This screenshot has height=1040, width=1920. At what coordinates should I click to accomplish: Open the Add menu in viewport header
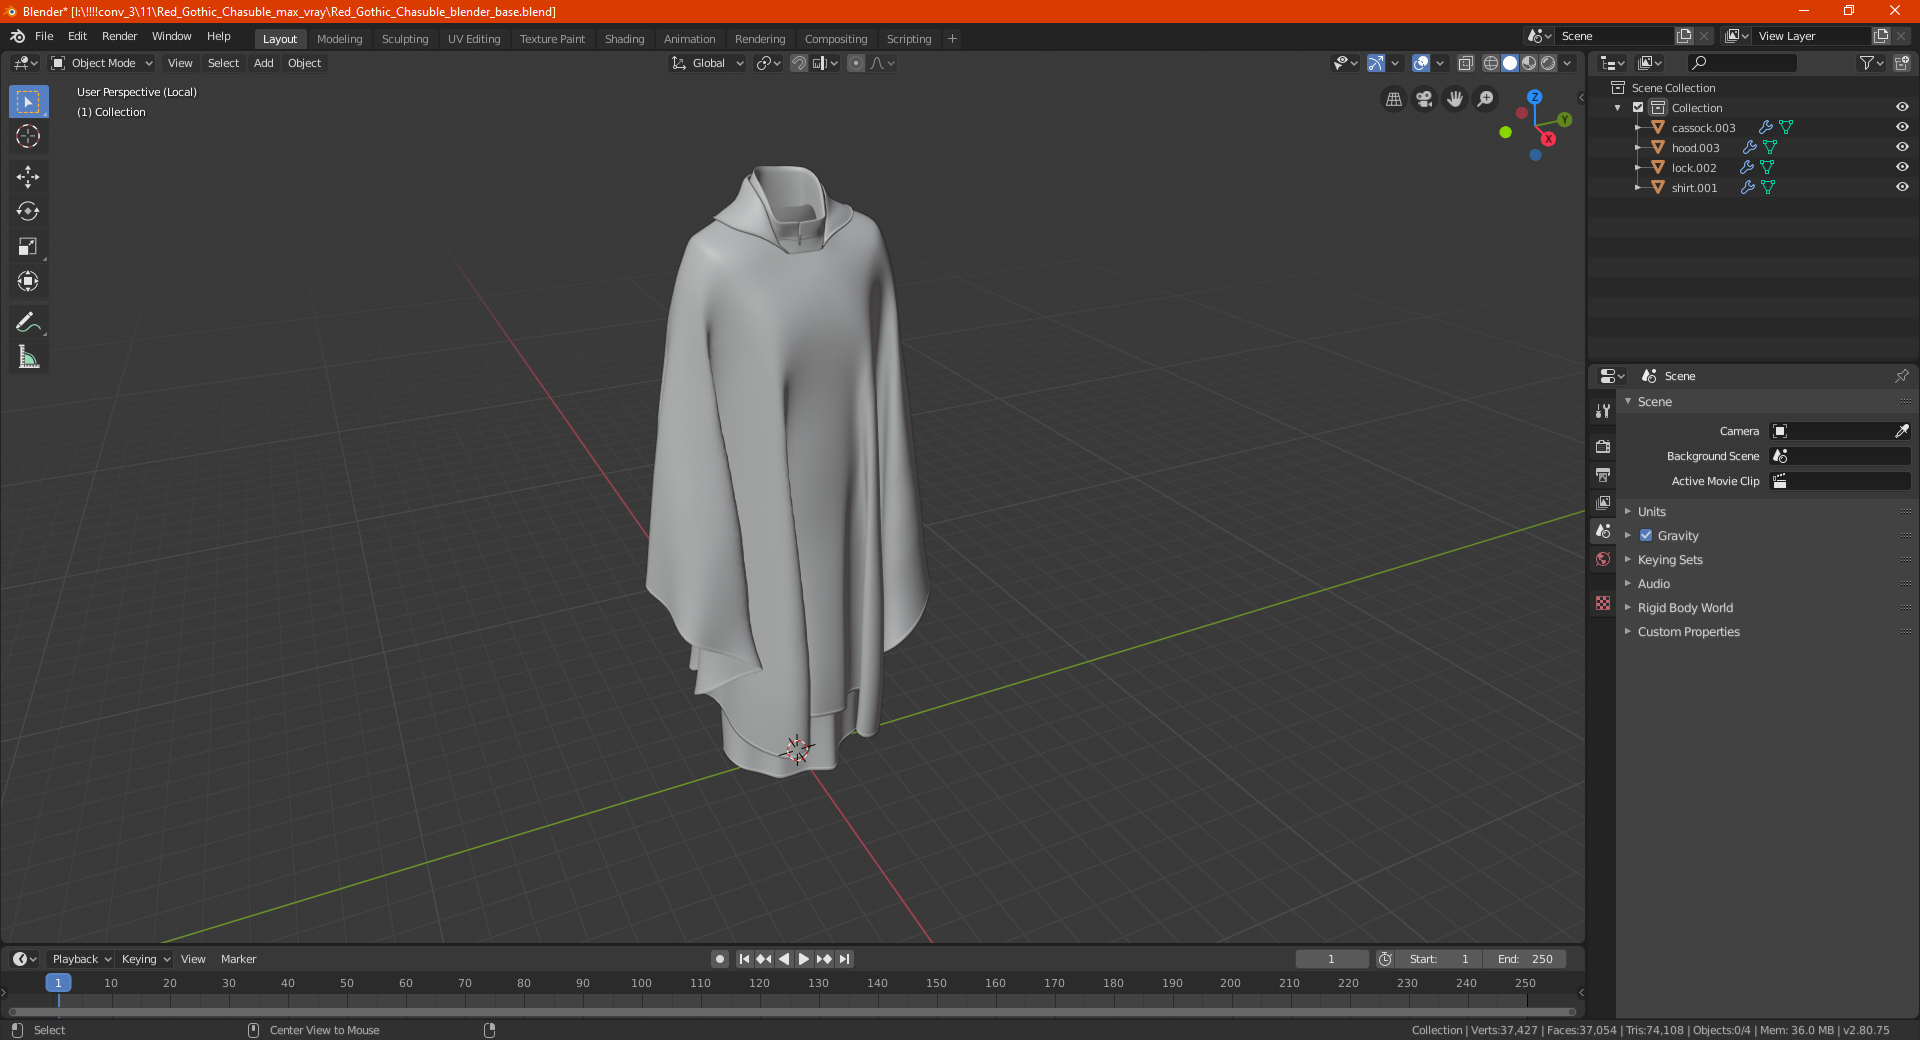pos(264,63)
